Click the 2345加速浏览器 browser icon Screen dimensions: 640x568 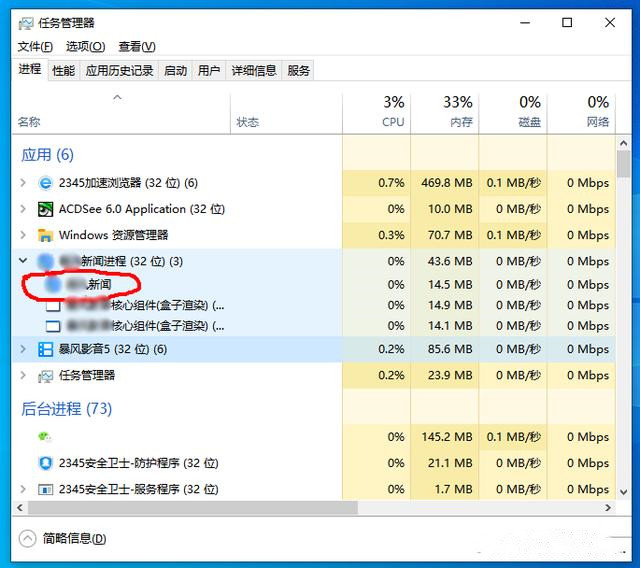click(45, 183)
